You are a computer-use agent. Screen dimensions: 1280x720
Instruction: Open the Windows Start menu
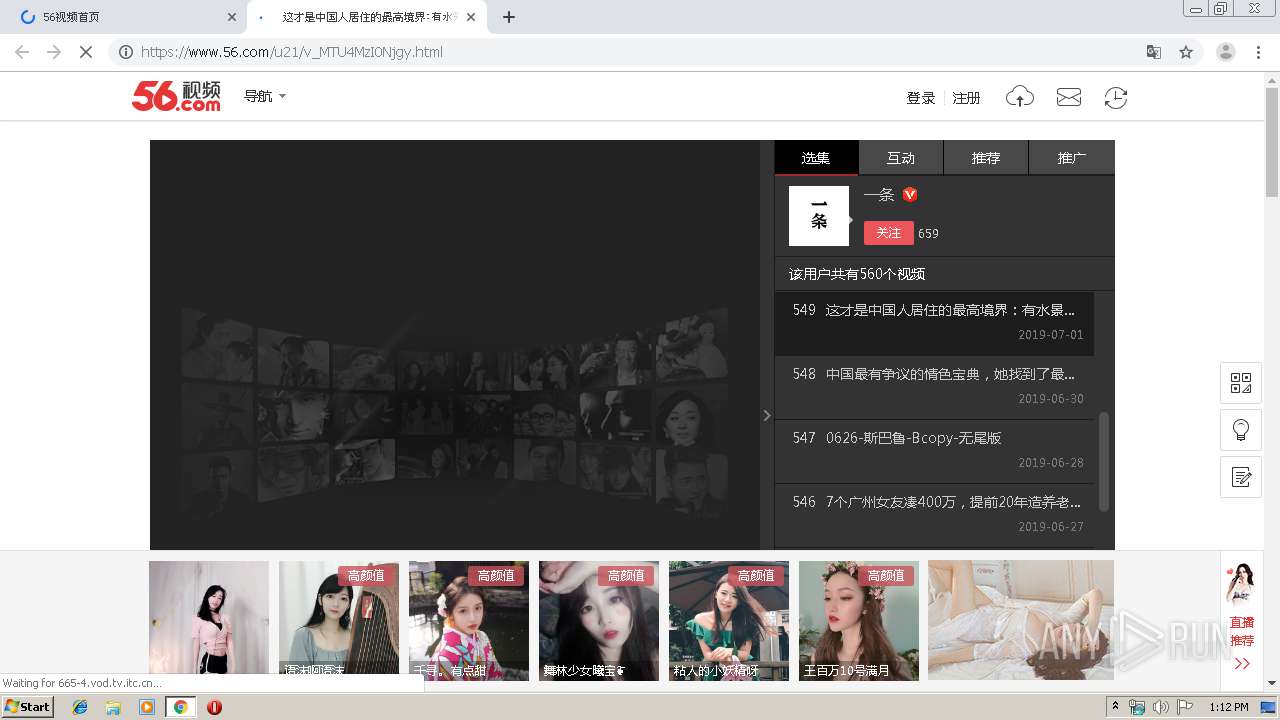(28, 707)
